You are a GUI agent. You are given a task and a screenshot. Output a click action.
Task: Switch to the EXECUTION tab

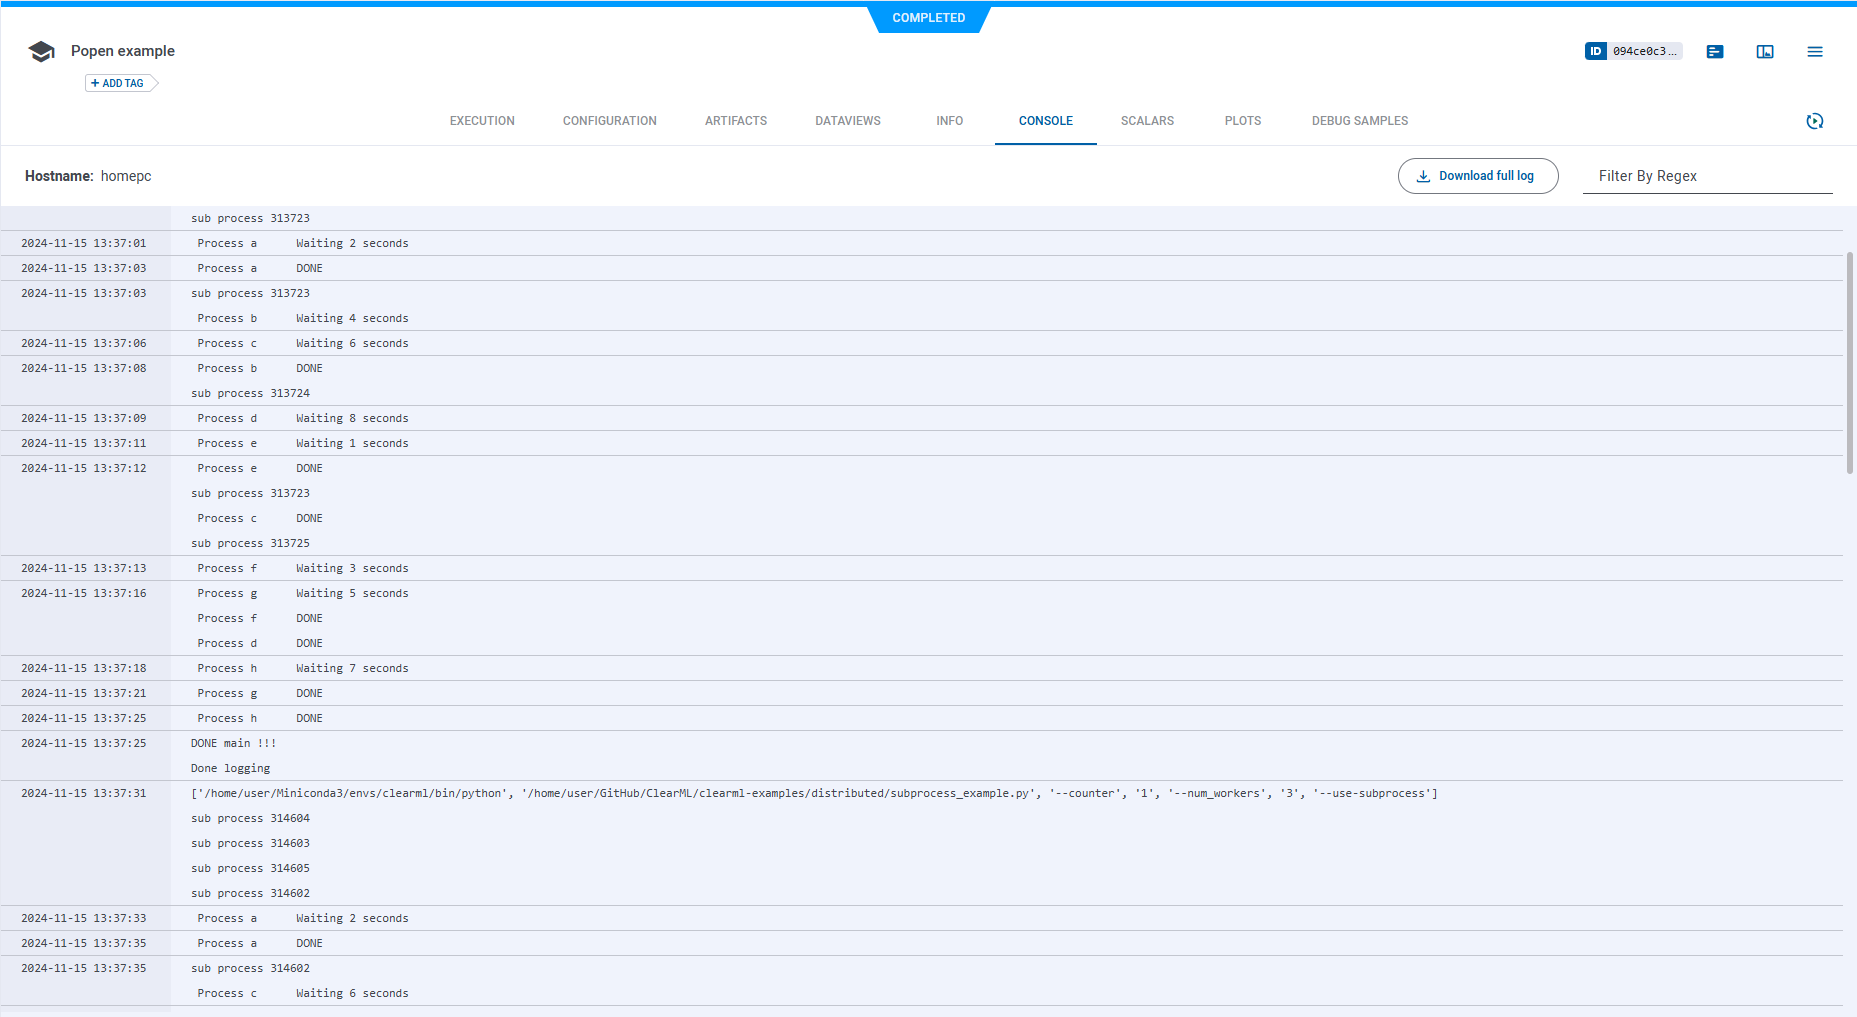[x=482, y=121]
